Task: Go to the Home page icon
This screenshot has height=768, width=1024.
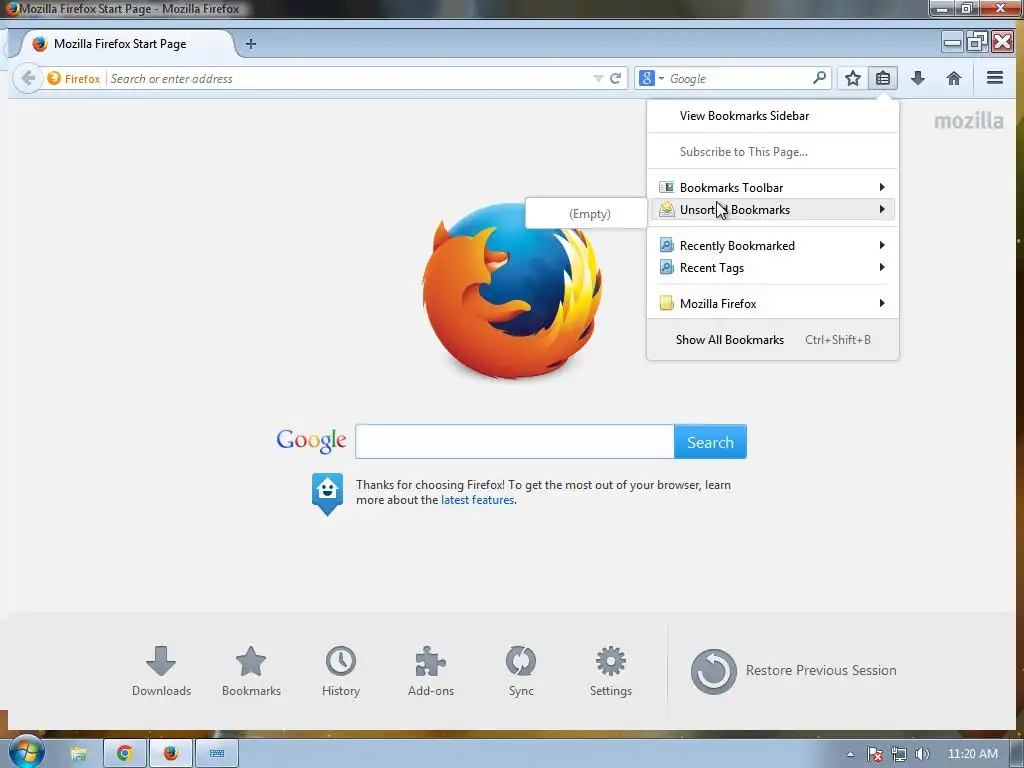Action: [953, 78]
